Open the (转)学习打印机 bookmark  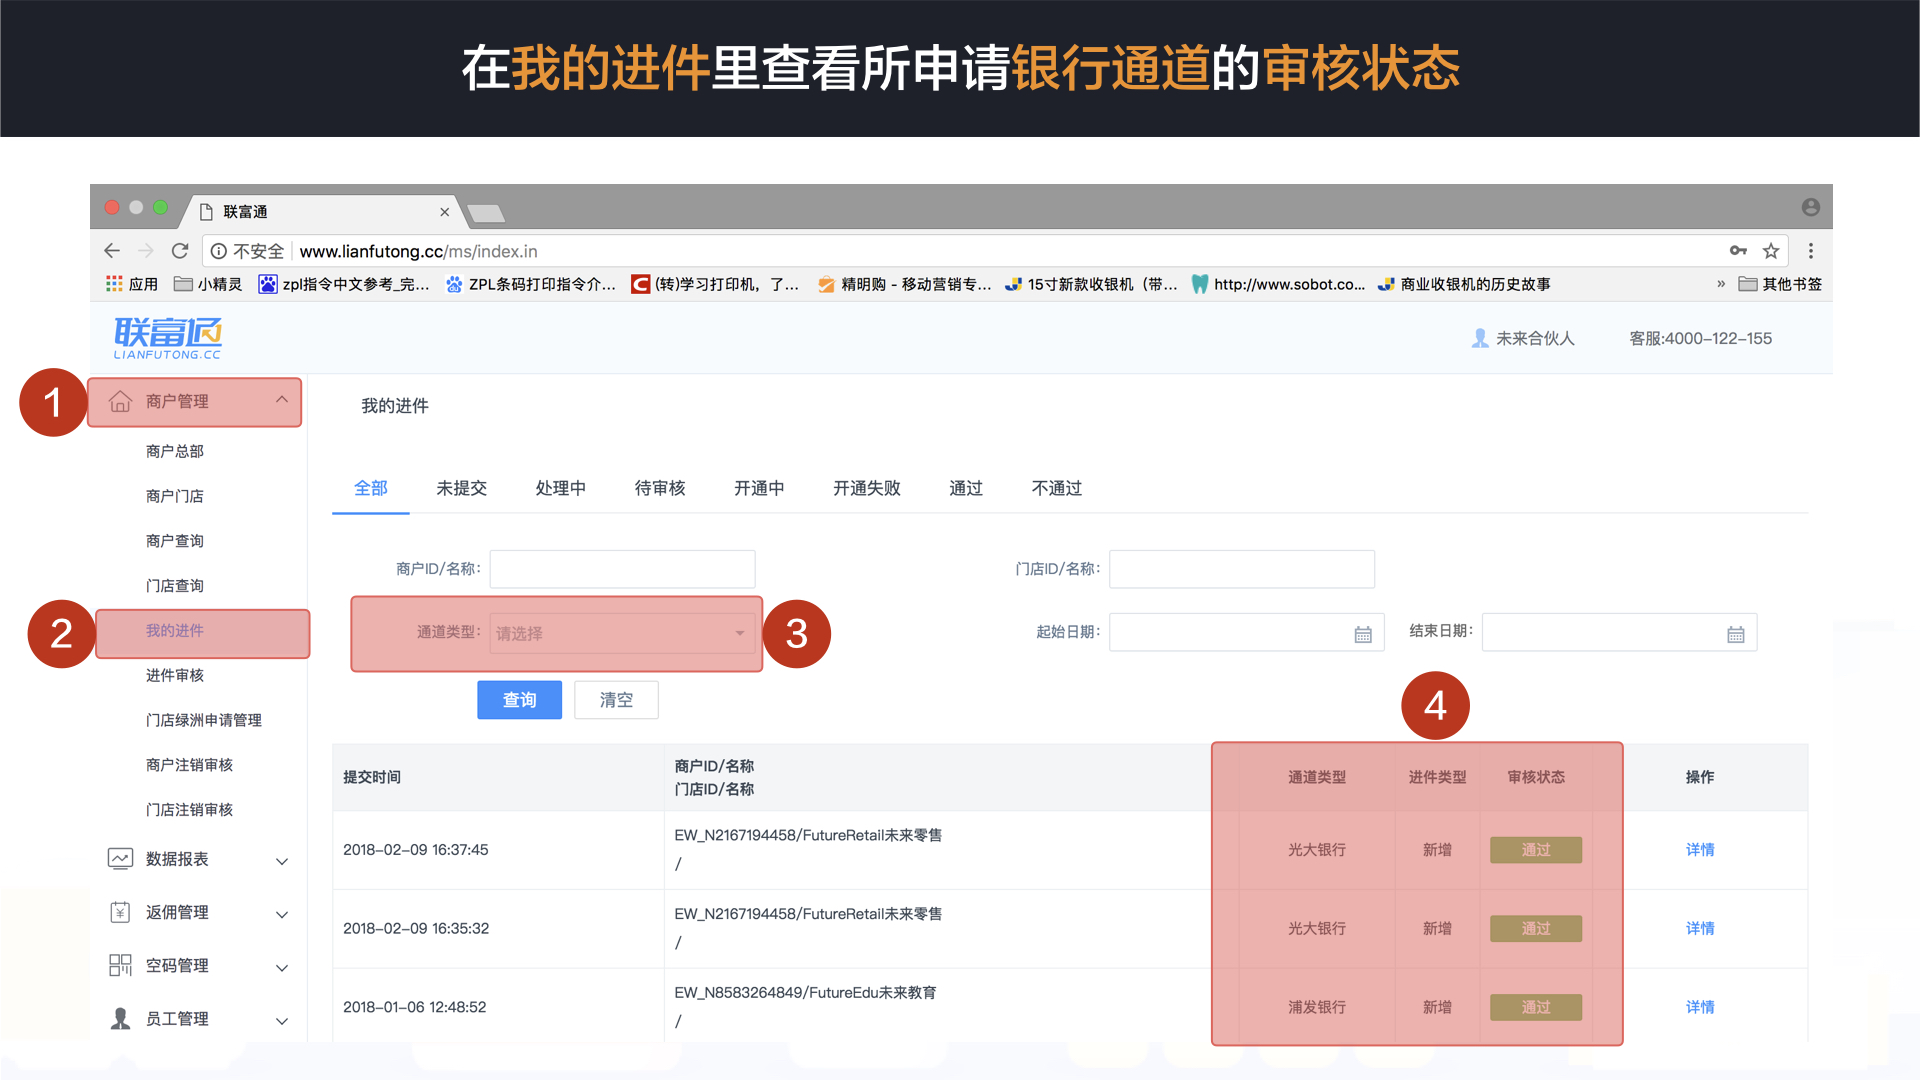715,284
